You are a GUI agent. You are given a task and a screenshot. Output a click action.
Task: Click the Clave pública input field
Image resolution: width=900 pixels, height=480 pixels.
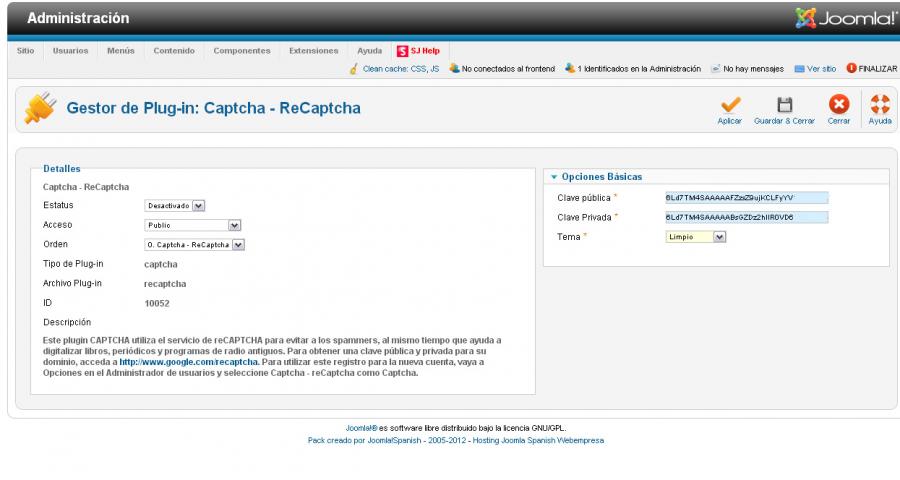747,198
